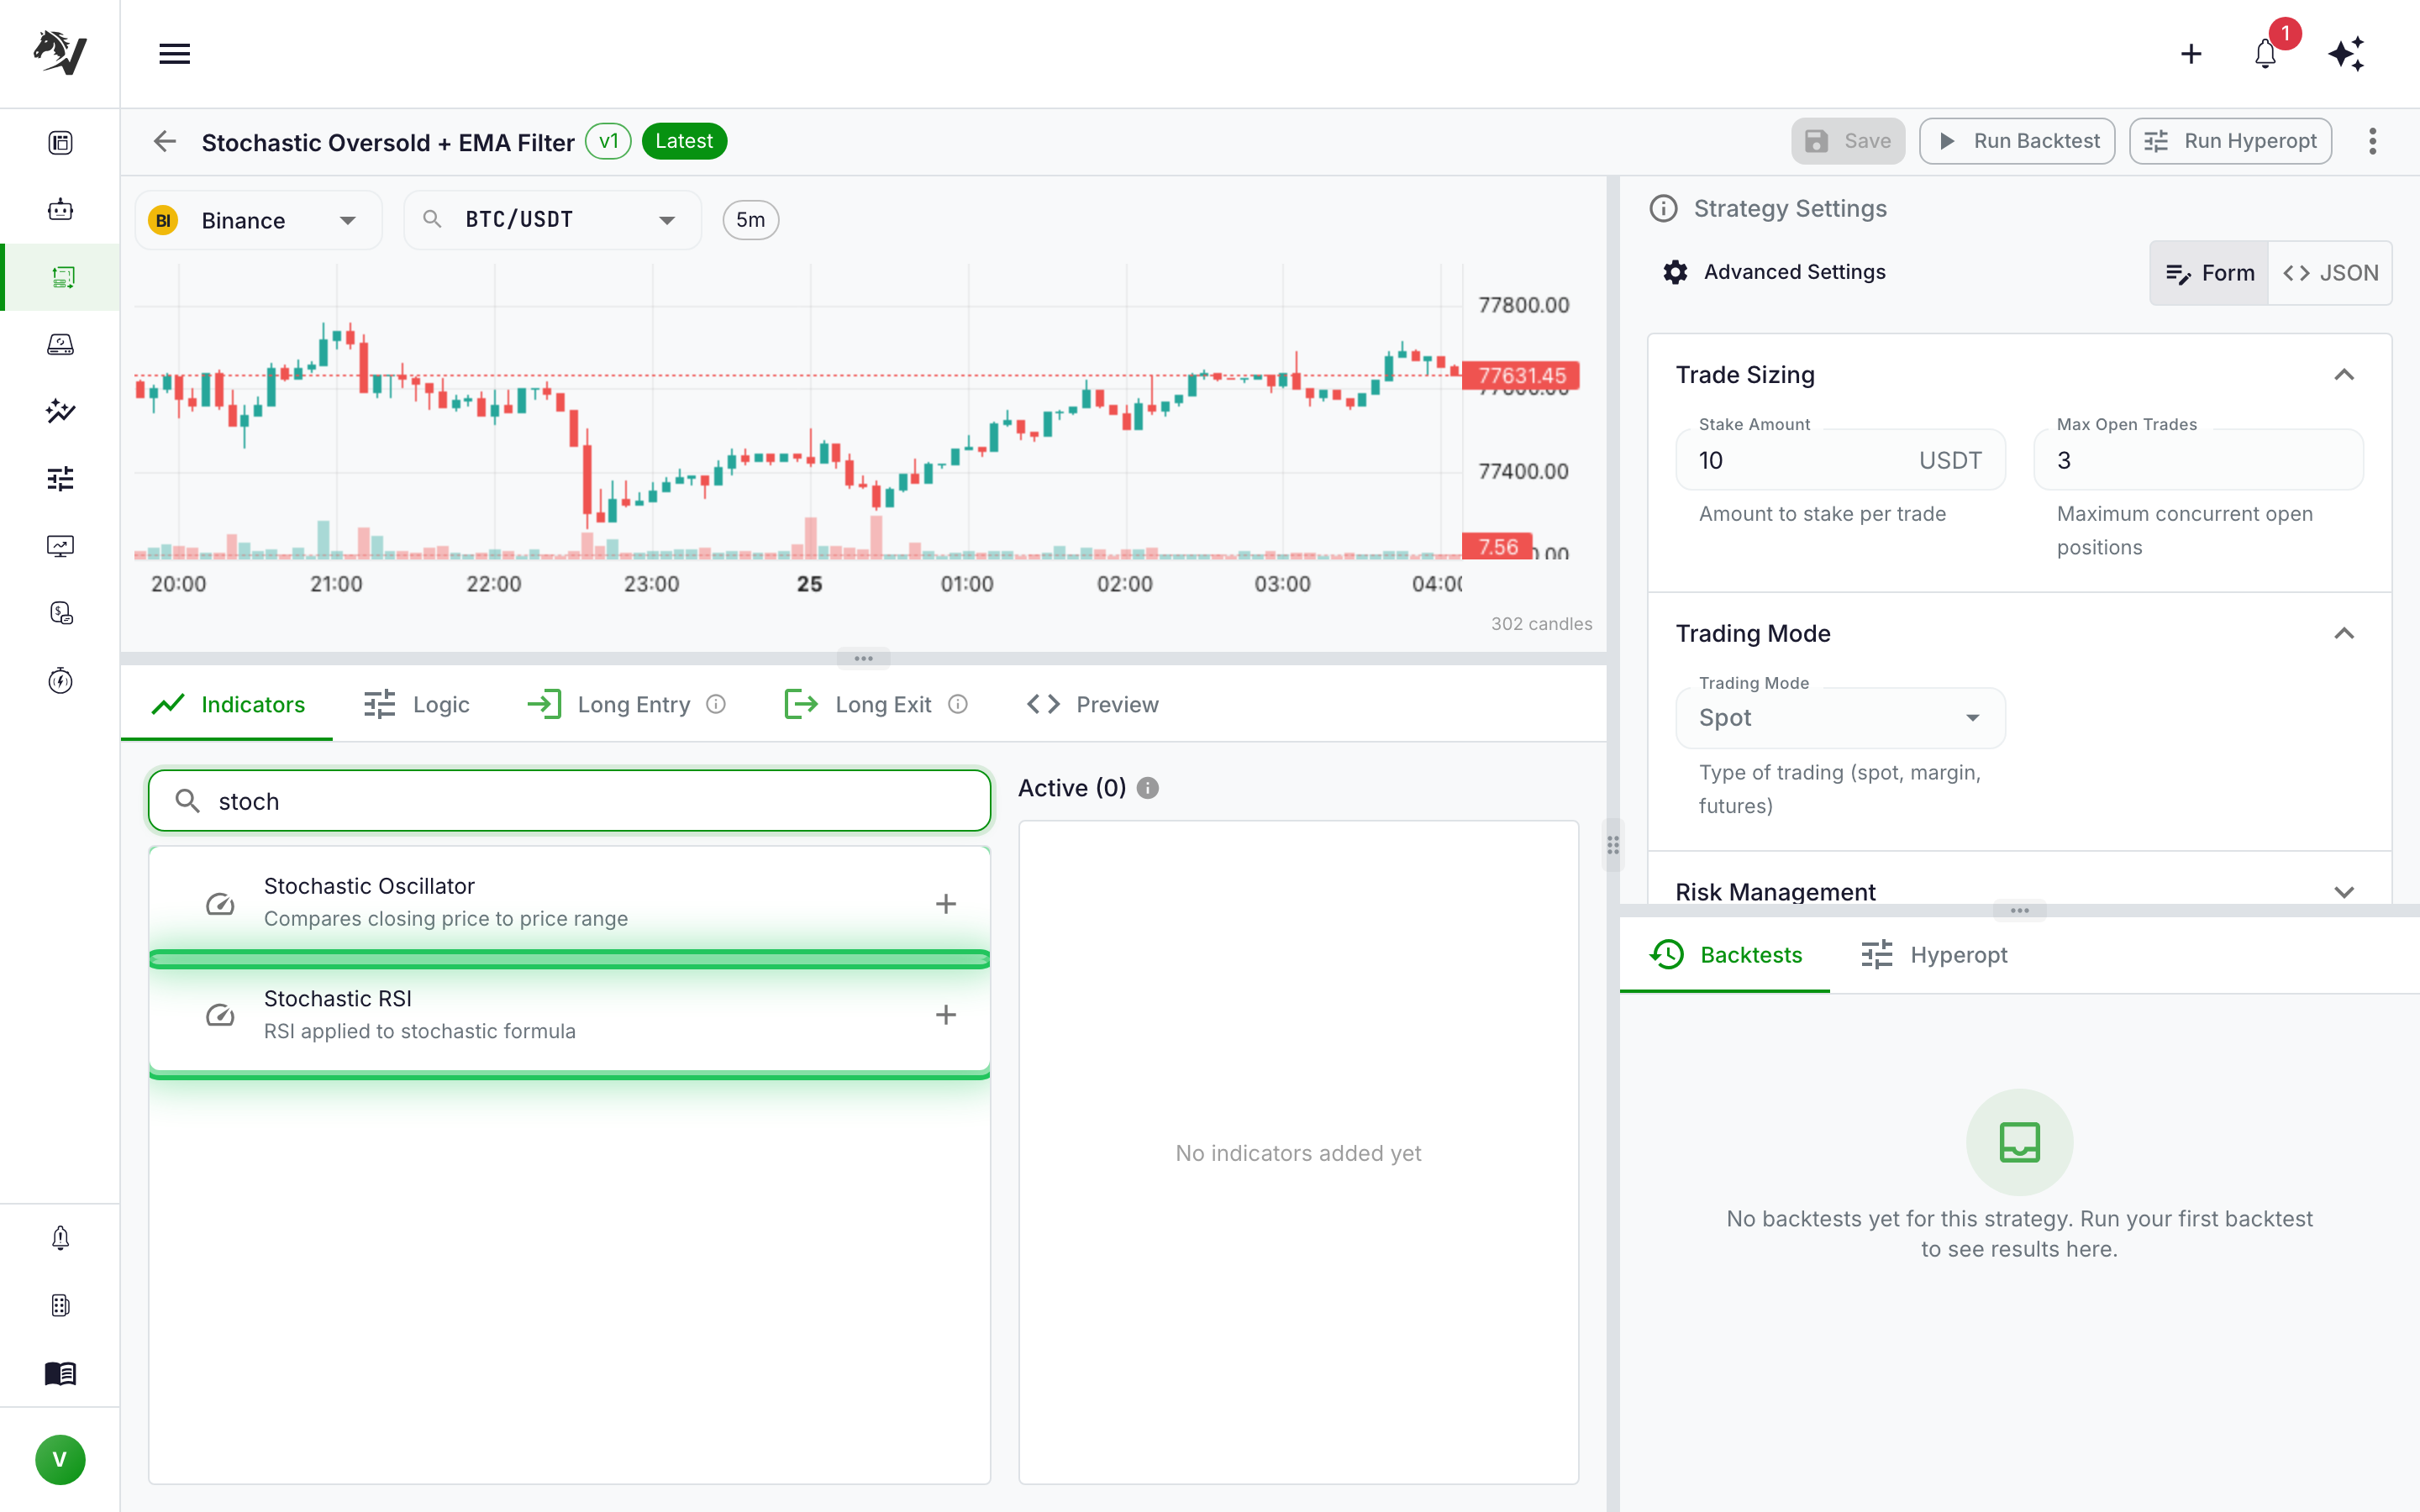Switch settings view to JSON
2420x1512 pixels.
[2330, 273]
